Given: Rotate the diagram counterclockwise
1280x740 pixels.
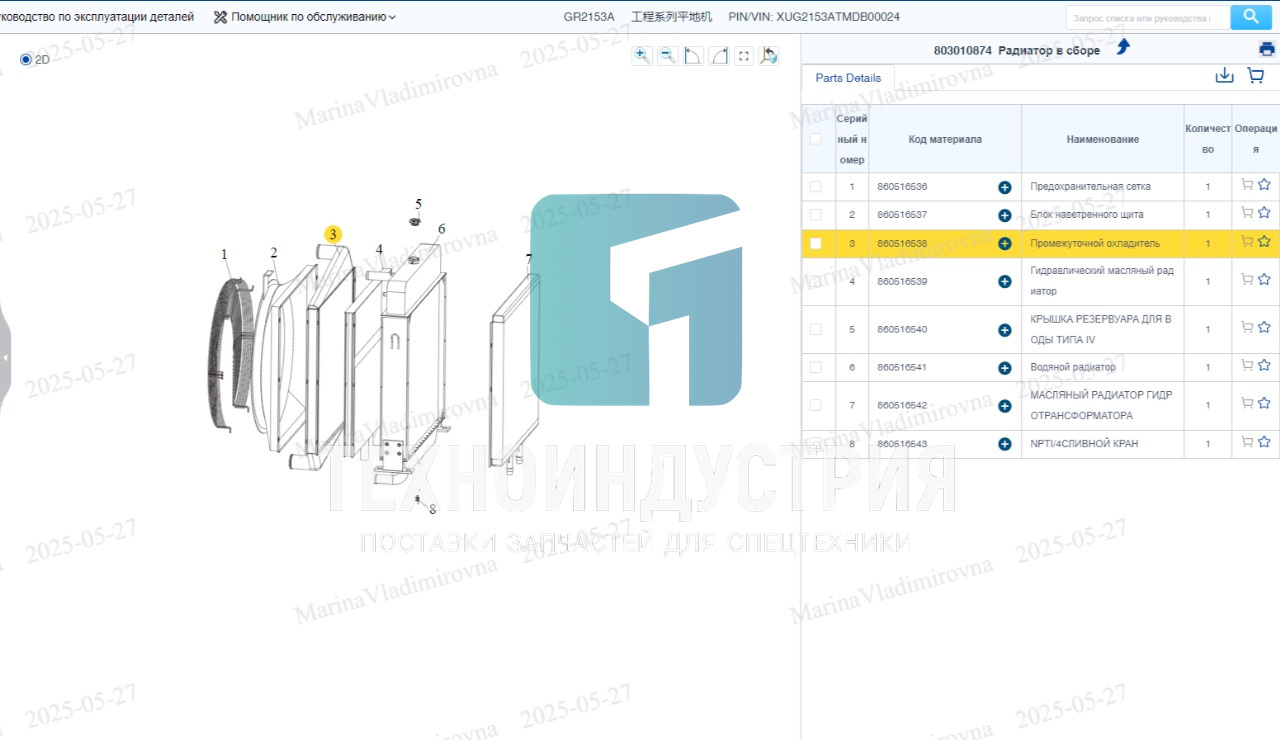Looking at the screenshot, I should click(x=693, y=56).
